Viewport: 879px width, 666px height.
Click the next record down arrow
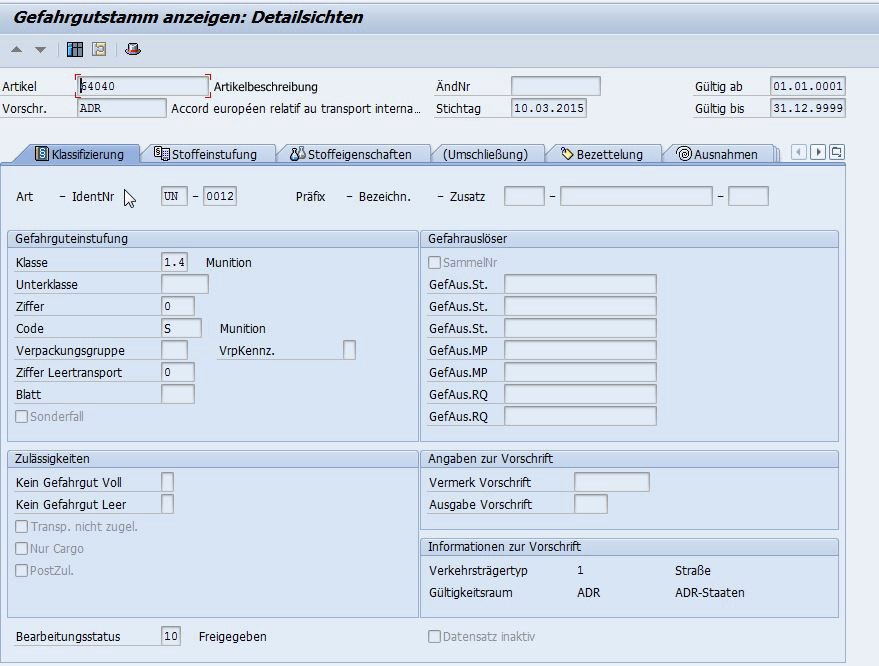(x=40, y=49)
